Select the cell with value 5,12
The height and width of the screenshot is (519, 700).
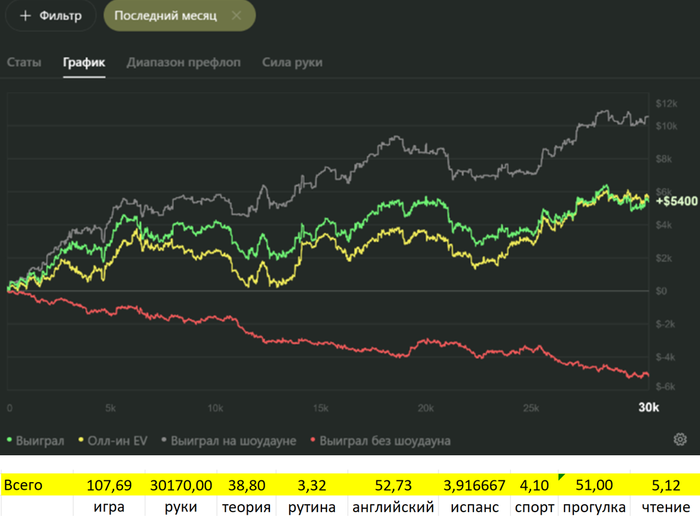point(665,485)
